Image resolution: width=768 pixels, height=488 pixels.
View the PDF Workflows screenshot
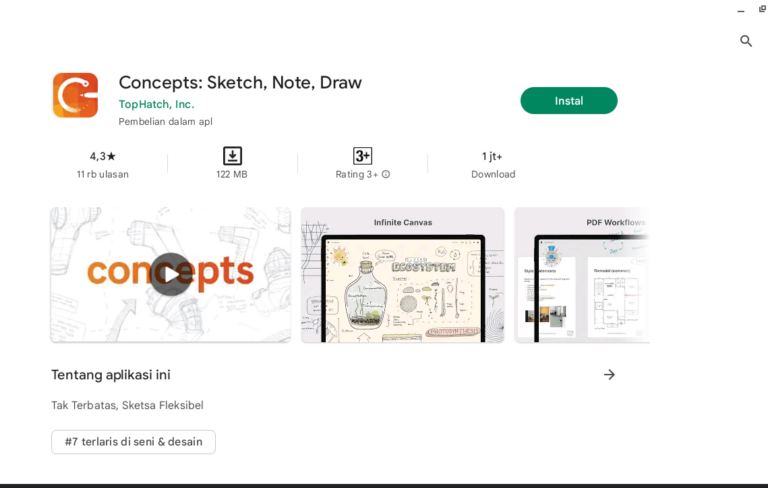tap(582, 275)
